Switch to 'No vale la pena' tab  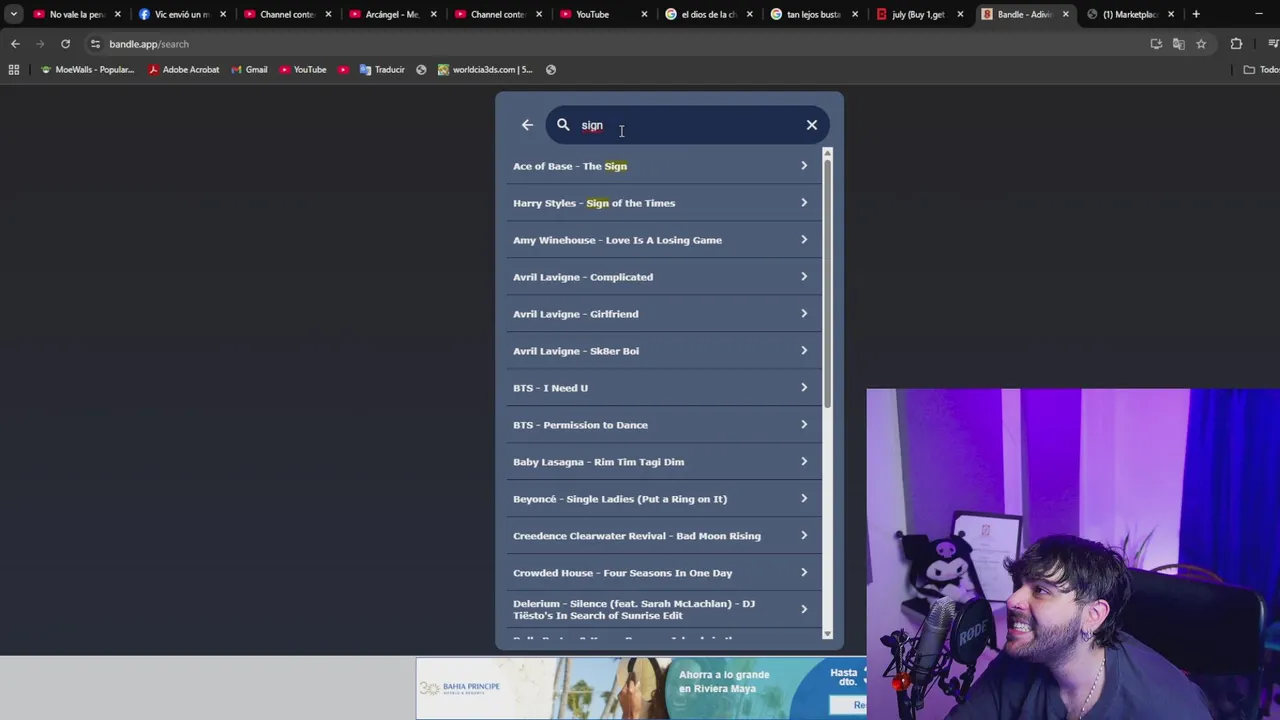[x=77, y=14]
